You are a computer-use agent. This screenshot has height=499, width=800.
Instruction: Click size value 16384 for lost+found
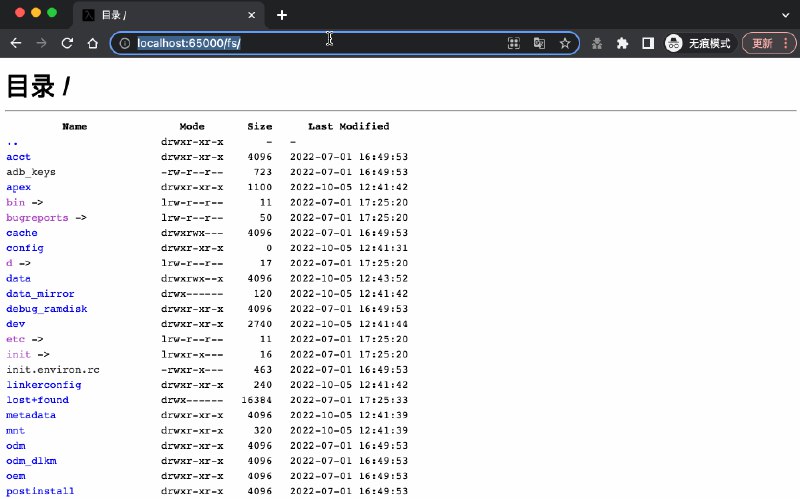(x=257, y=400)
